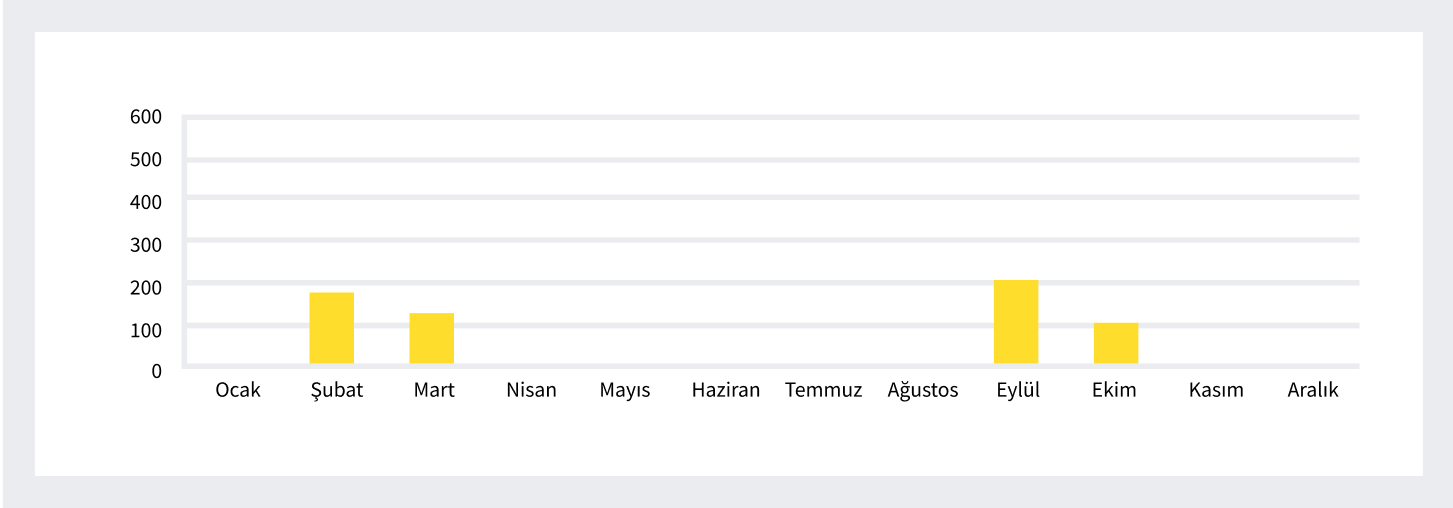Click the Temmuz month label
This screenshot has height=508, width=1453.
[x=823, y=390]
